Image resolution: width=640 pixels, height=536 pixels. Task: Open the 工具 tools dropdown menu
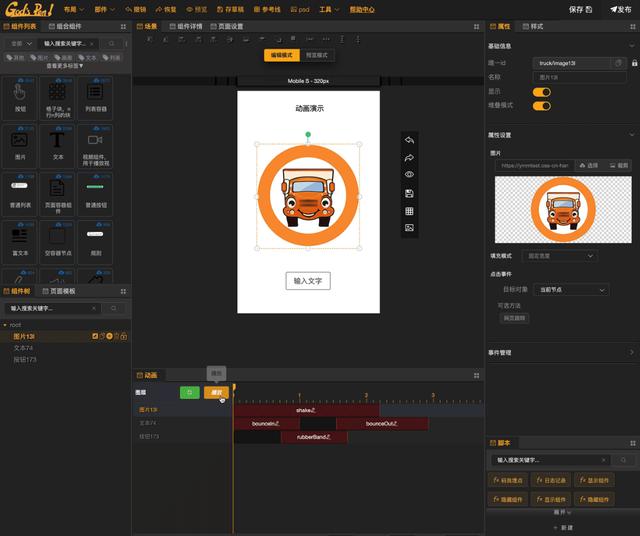[329, 9]
